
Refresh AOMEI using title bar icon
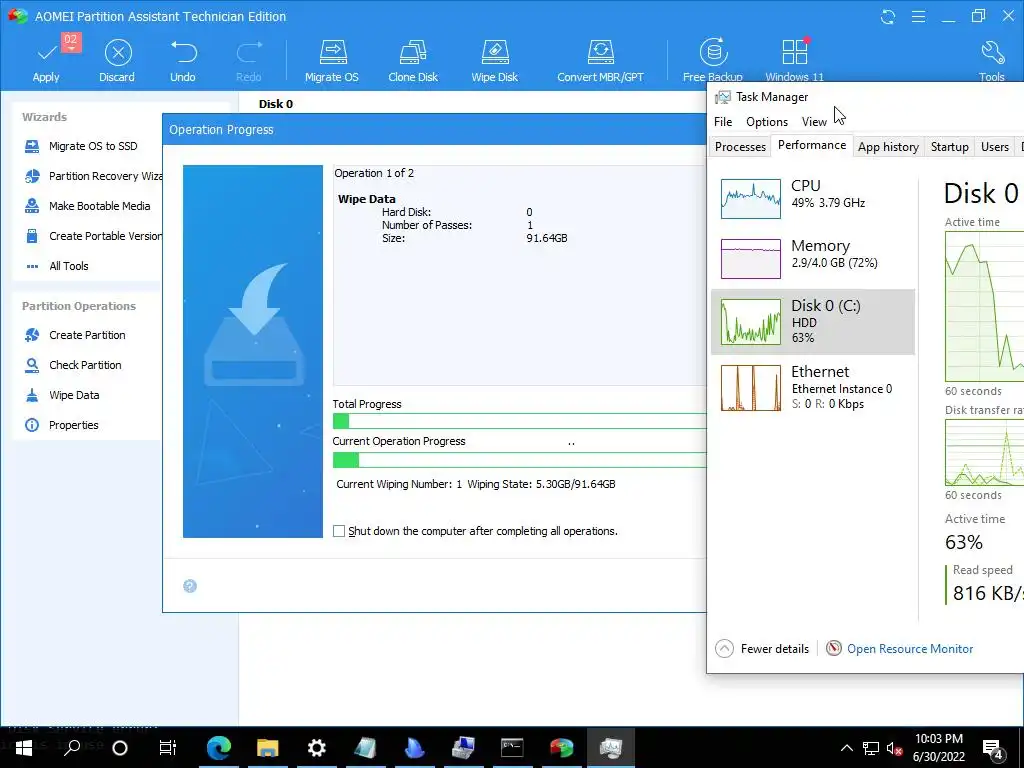click(888, 16)
